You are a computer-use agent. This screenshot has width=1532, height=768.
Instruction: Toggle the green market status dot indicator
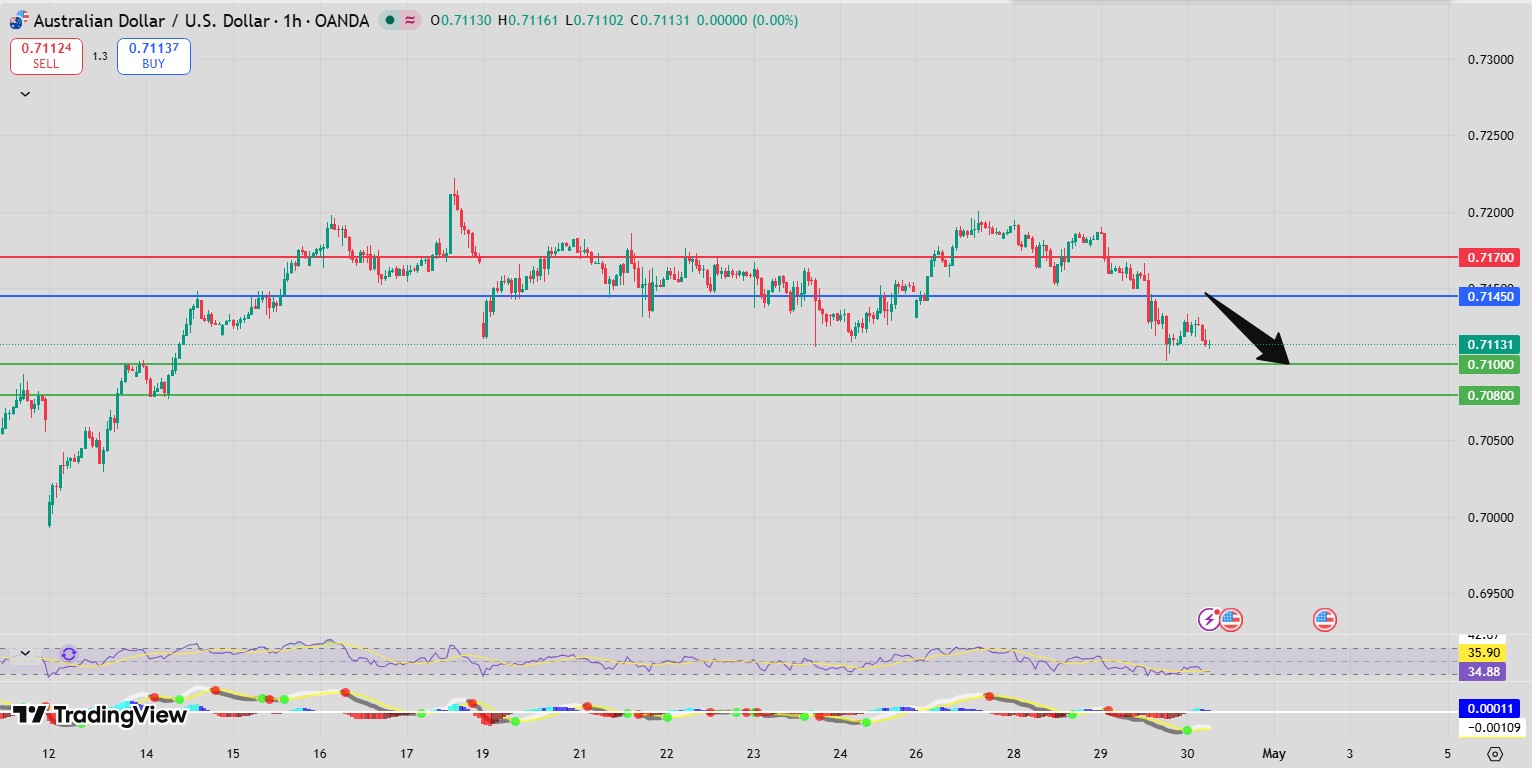[x=390, y=20]
